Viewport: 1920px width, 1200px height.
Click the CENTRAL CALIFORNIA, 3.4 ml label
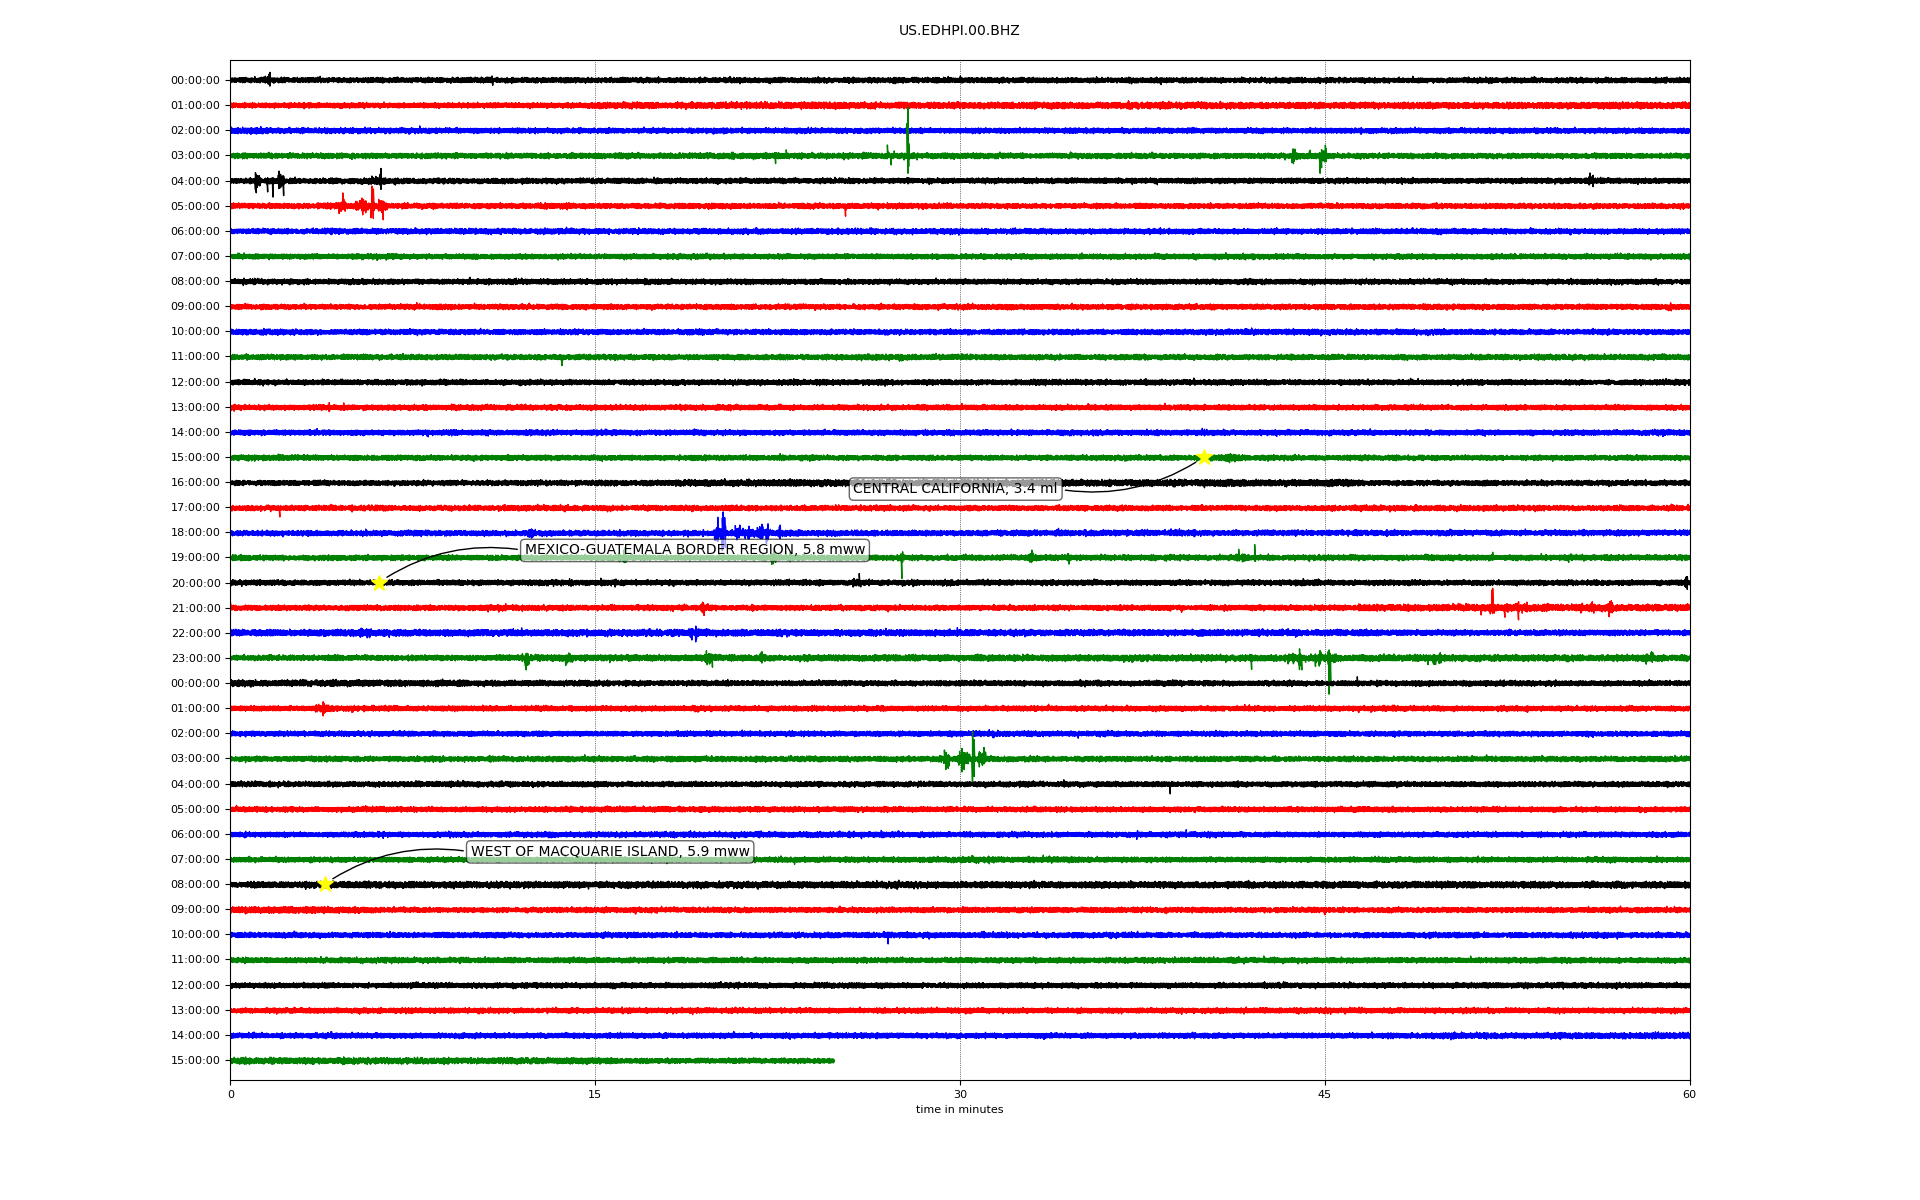pos(954,488)
